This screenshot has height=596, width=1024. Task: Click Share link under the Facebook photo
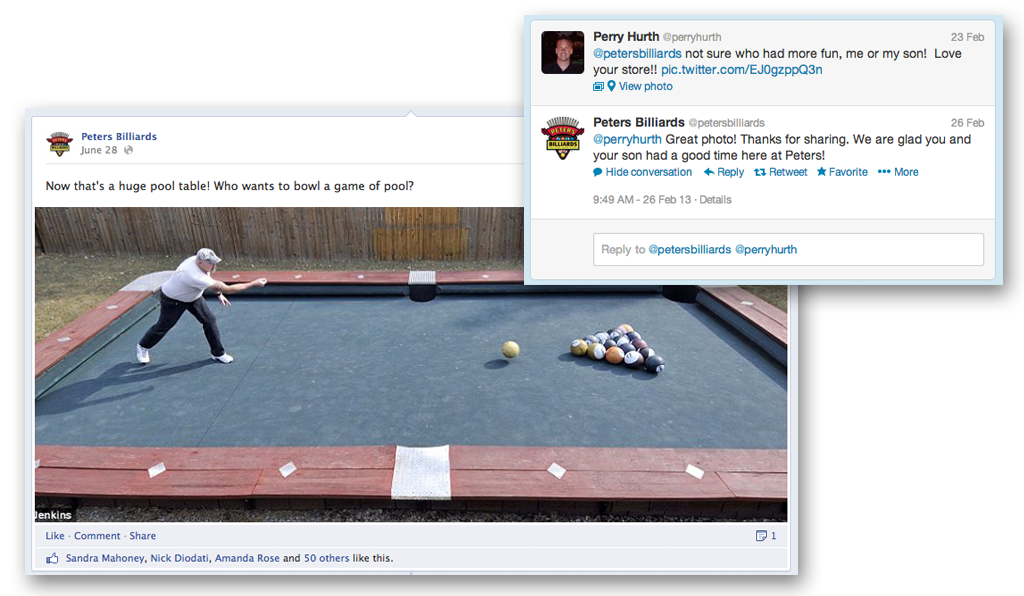143,536
